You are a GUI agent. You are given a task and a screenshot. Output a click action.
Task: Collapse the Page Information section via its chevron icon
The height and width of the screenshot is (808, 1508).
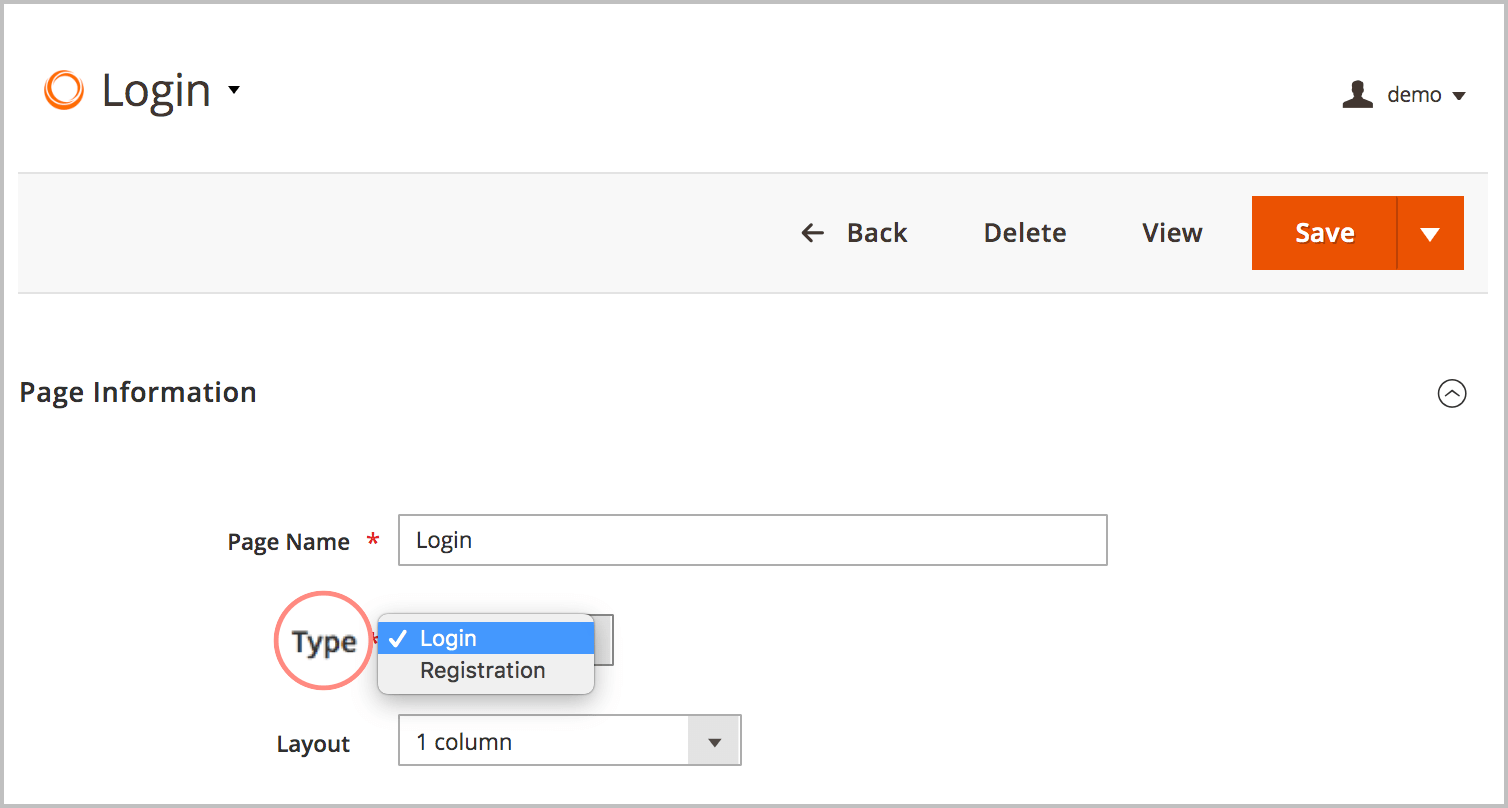1452,393
